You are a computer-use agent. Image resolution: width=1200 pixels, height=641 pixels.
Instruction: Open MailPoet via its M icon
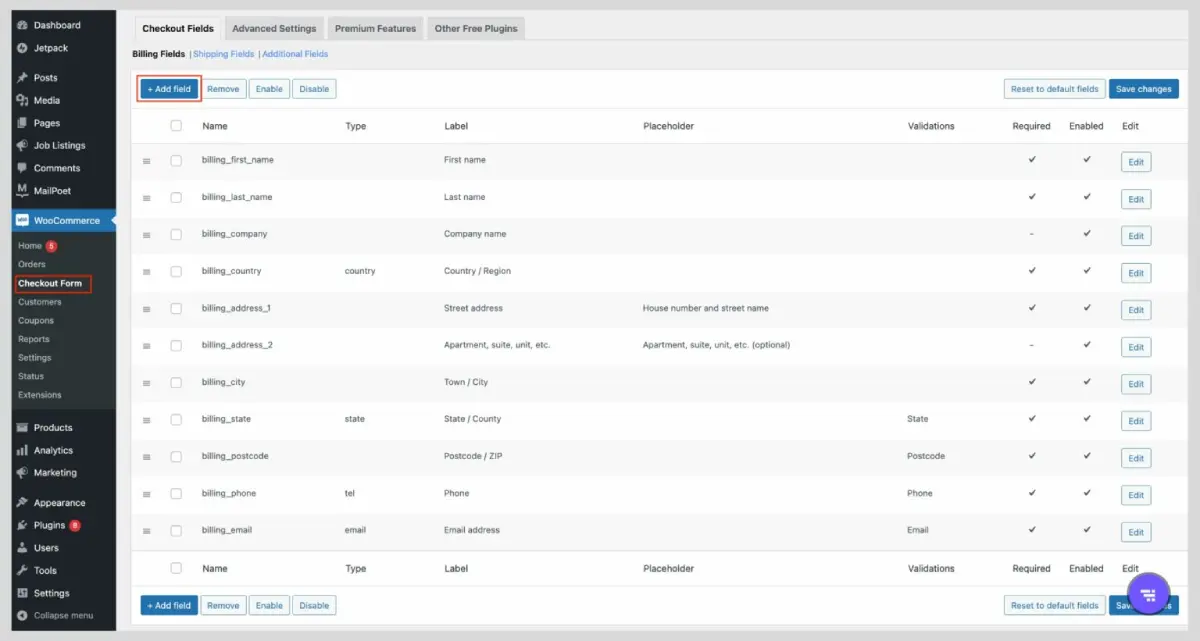tap(22, 190)
